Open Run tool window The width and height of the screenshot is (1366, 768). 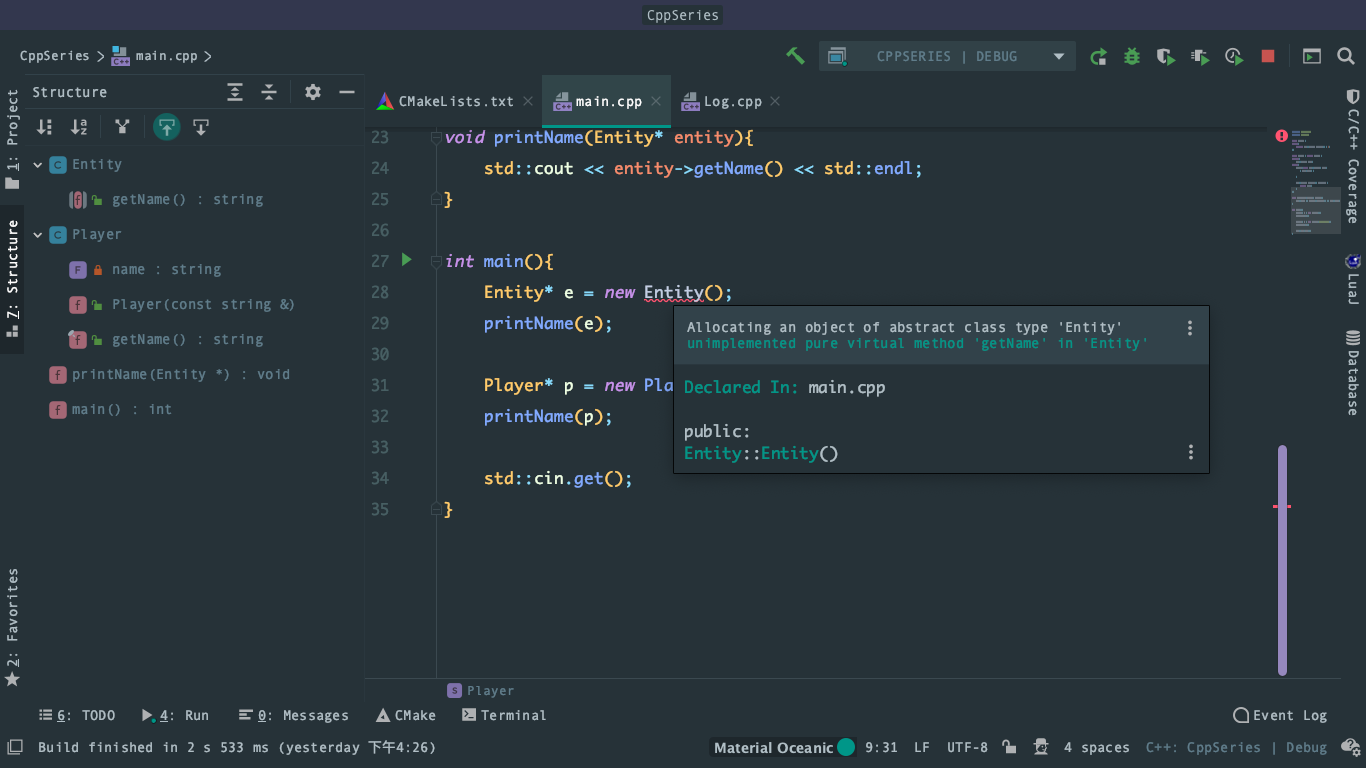point(176,716)
